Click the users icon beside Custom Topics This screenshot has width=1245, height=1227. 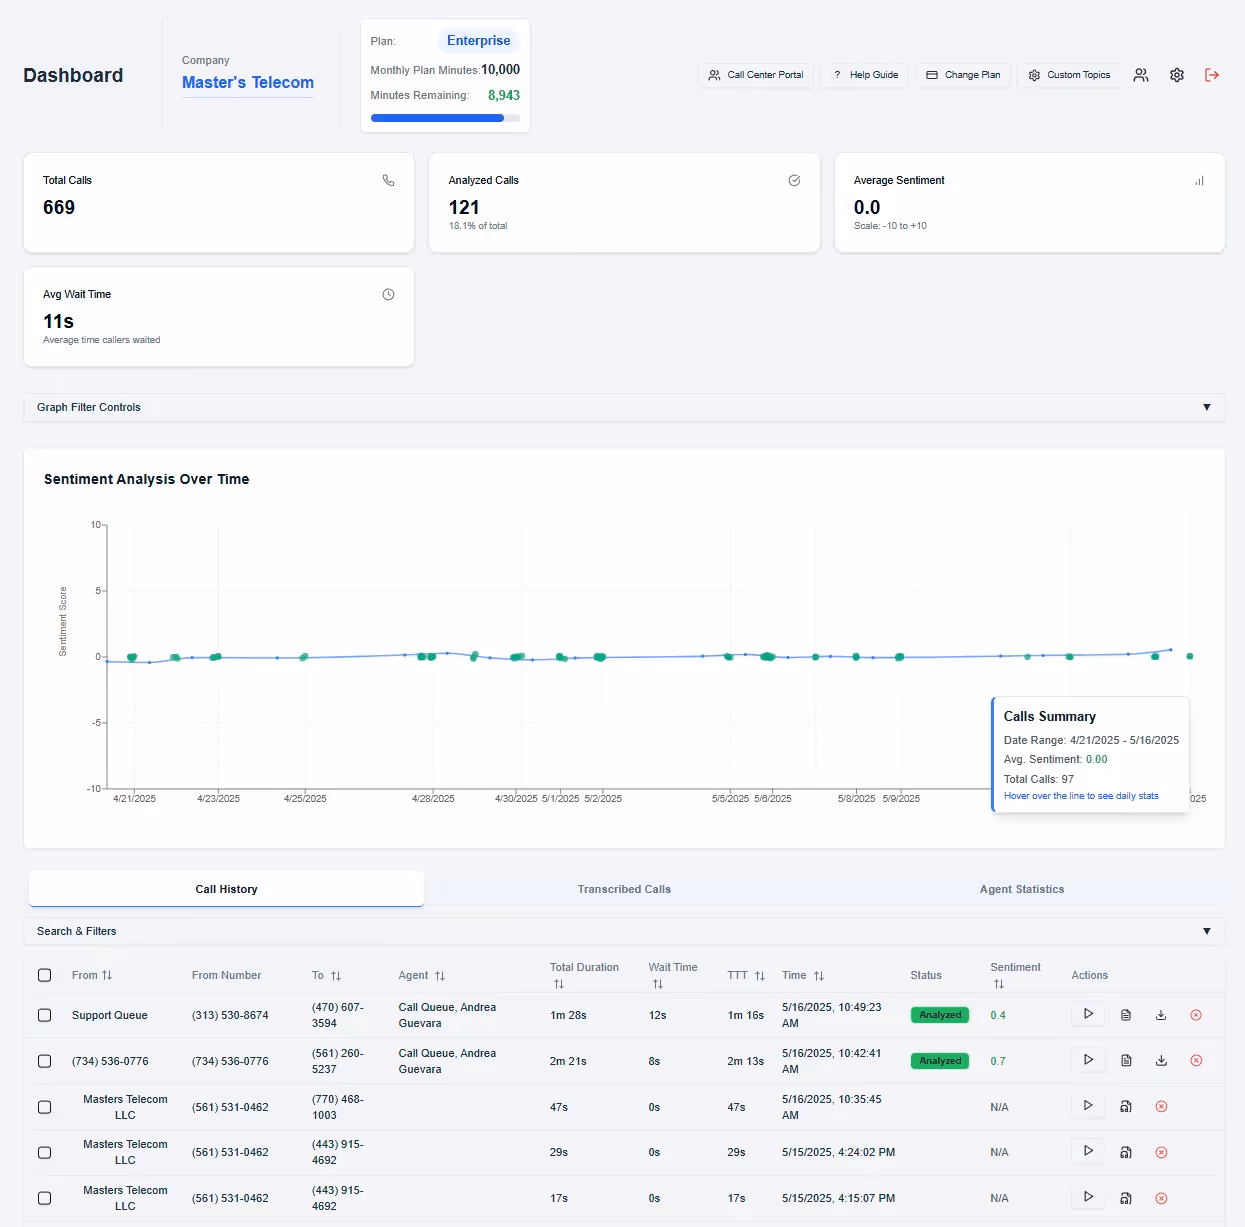(x=1141, y=75)
